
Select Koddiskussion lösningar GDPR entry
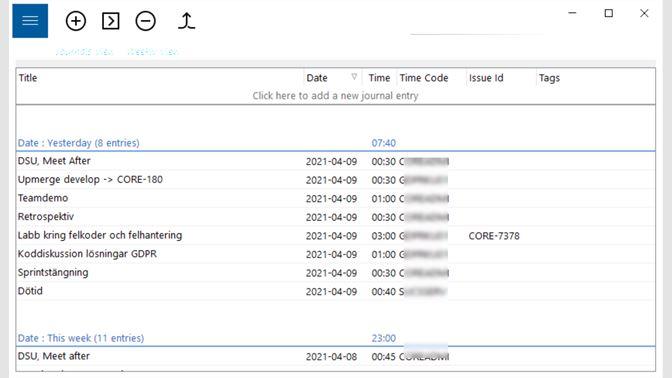pos(336,254)
